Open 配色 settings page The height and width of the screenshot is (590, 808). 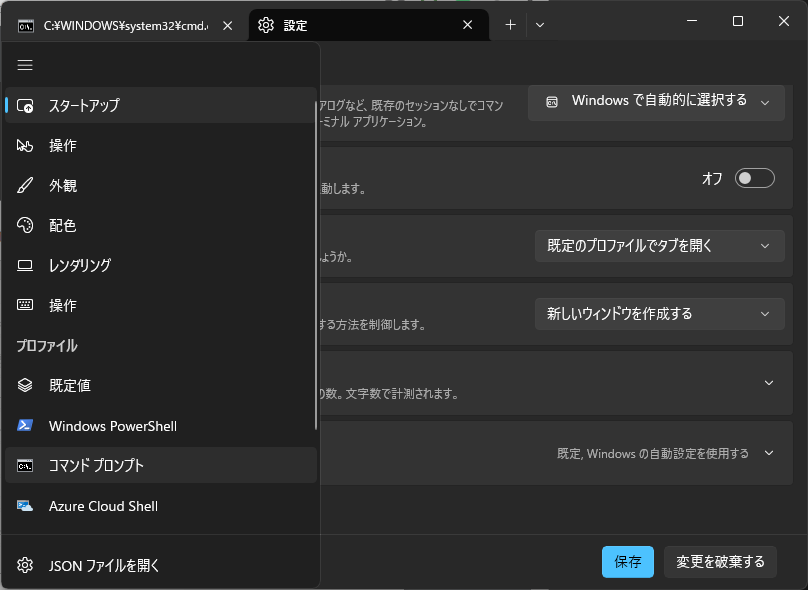click(161, 225)
